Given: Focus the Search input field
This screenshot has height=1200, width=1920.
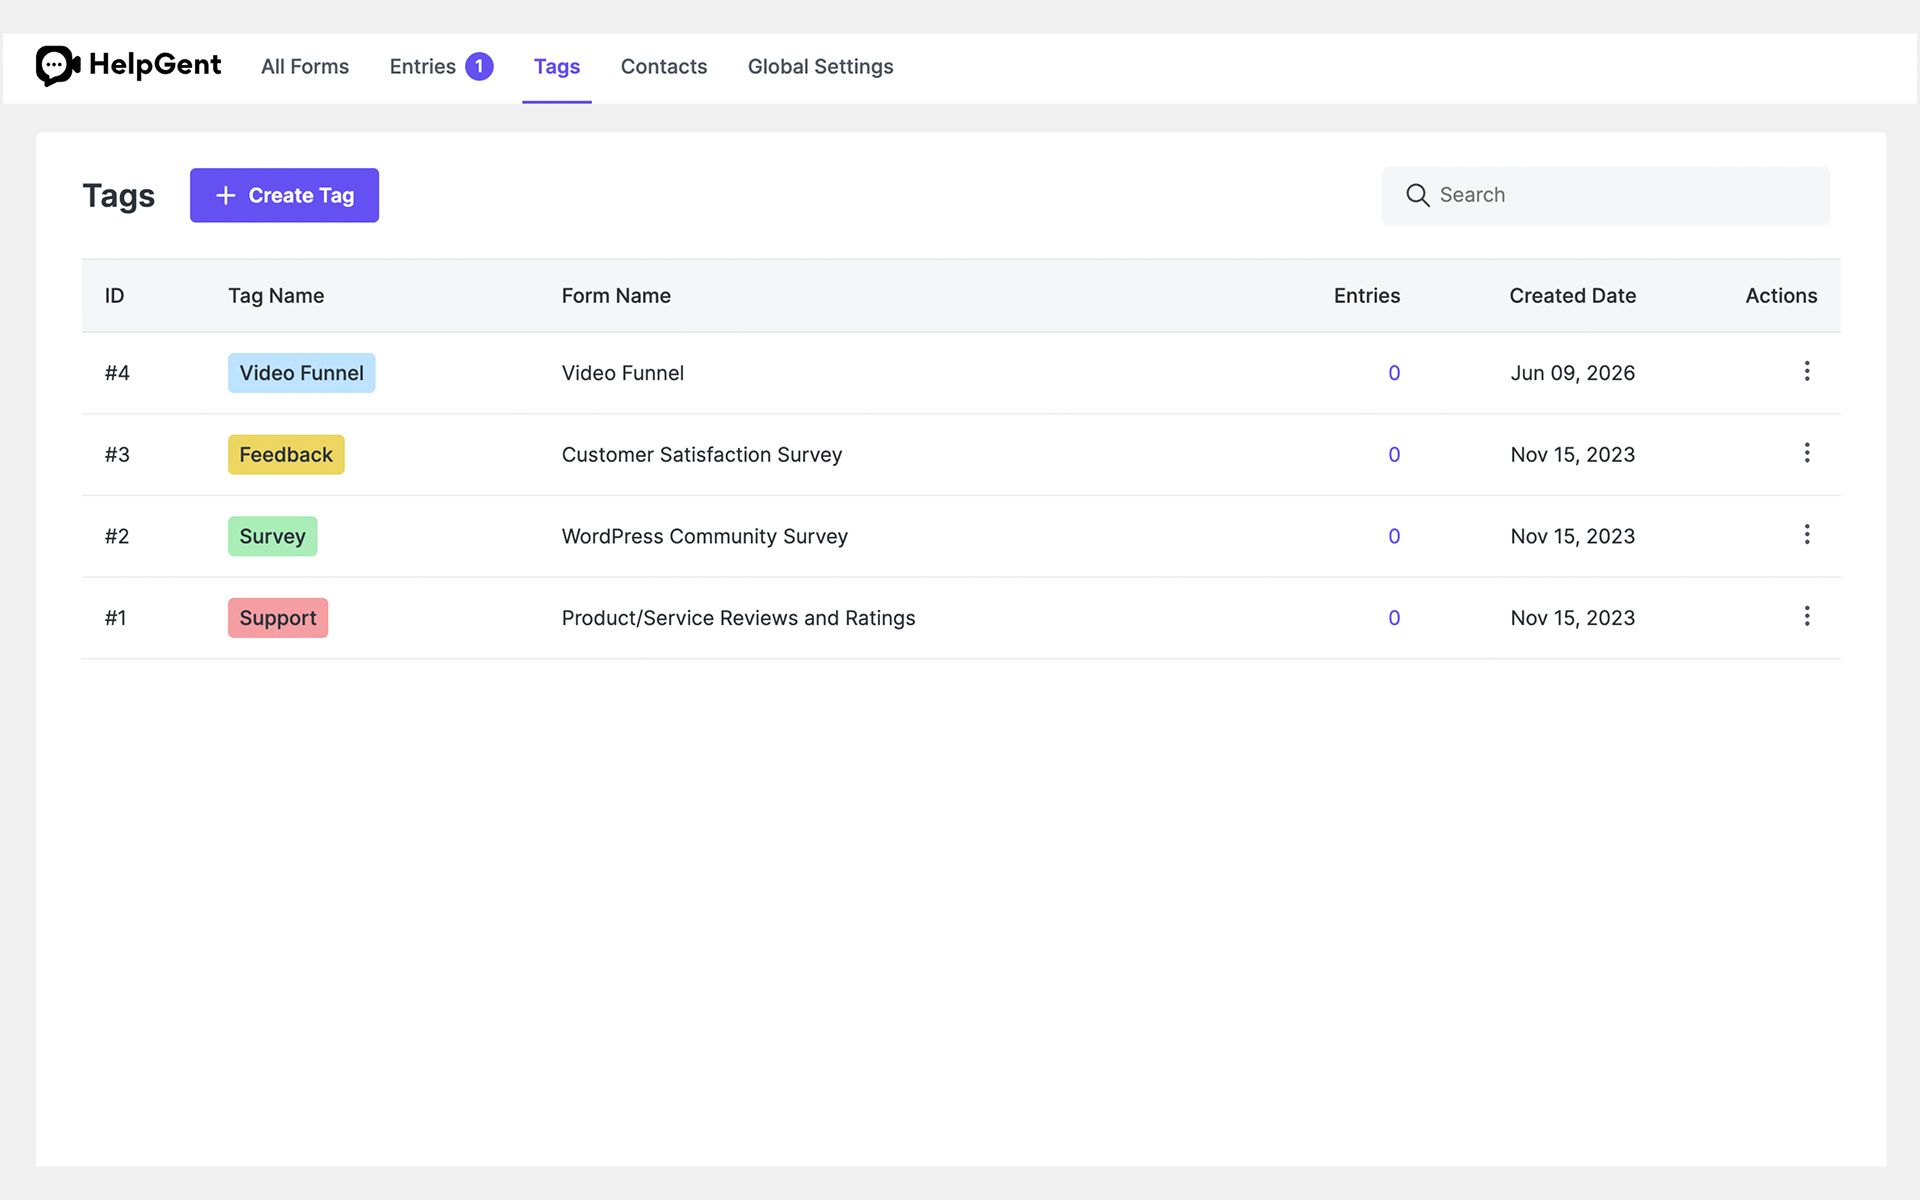Looking at the screenshot, I should coord(1606,195).
